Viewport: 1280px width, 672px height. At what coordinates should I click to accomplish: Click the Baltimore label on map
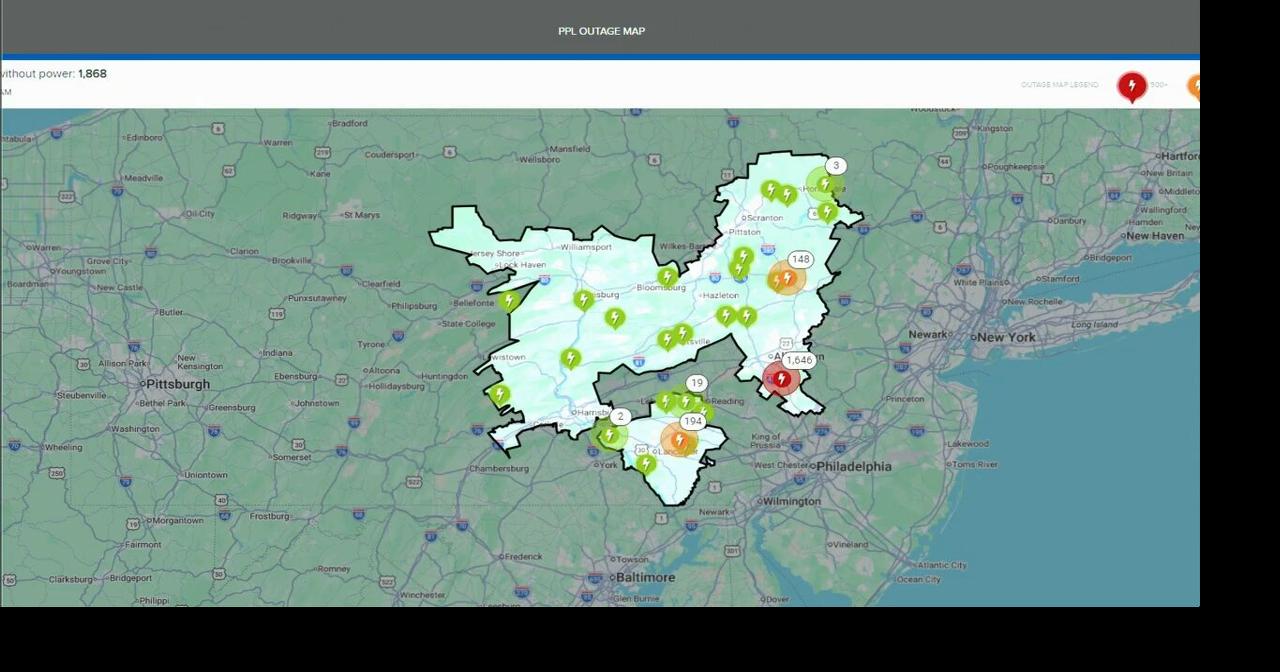646,577
